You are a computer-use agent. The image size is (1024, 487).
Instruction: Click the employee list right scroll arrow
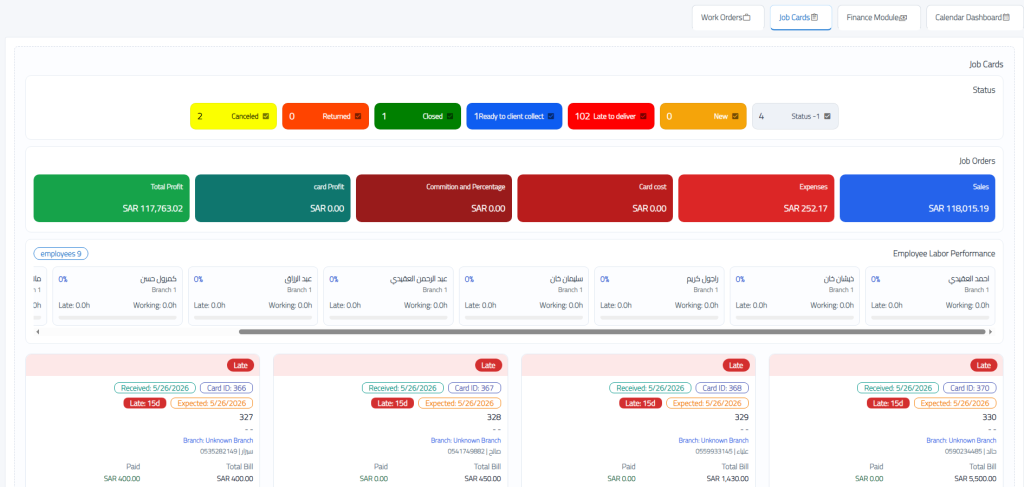coord(991,332)
